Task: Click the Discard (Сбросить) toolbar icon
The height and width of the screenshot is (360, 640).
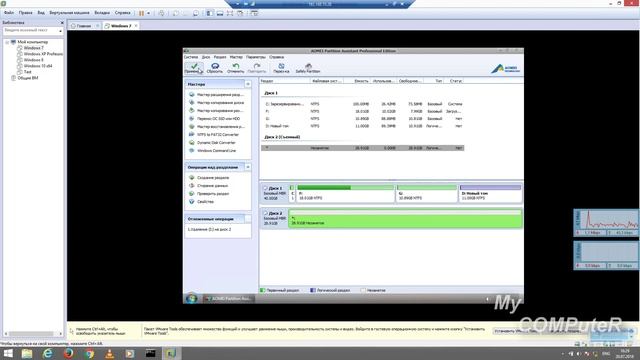Action: [x=215, y=68]
